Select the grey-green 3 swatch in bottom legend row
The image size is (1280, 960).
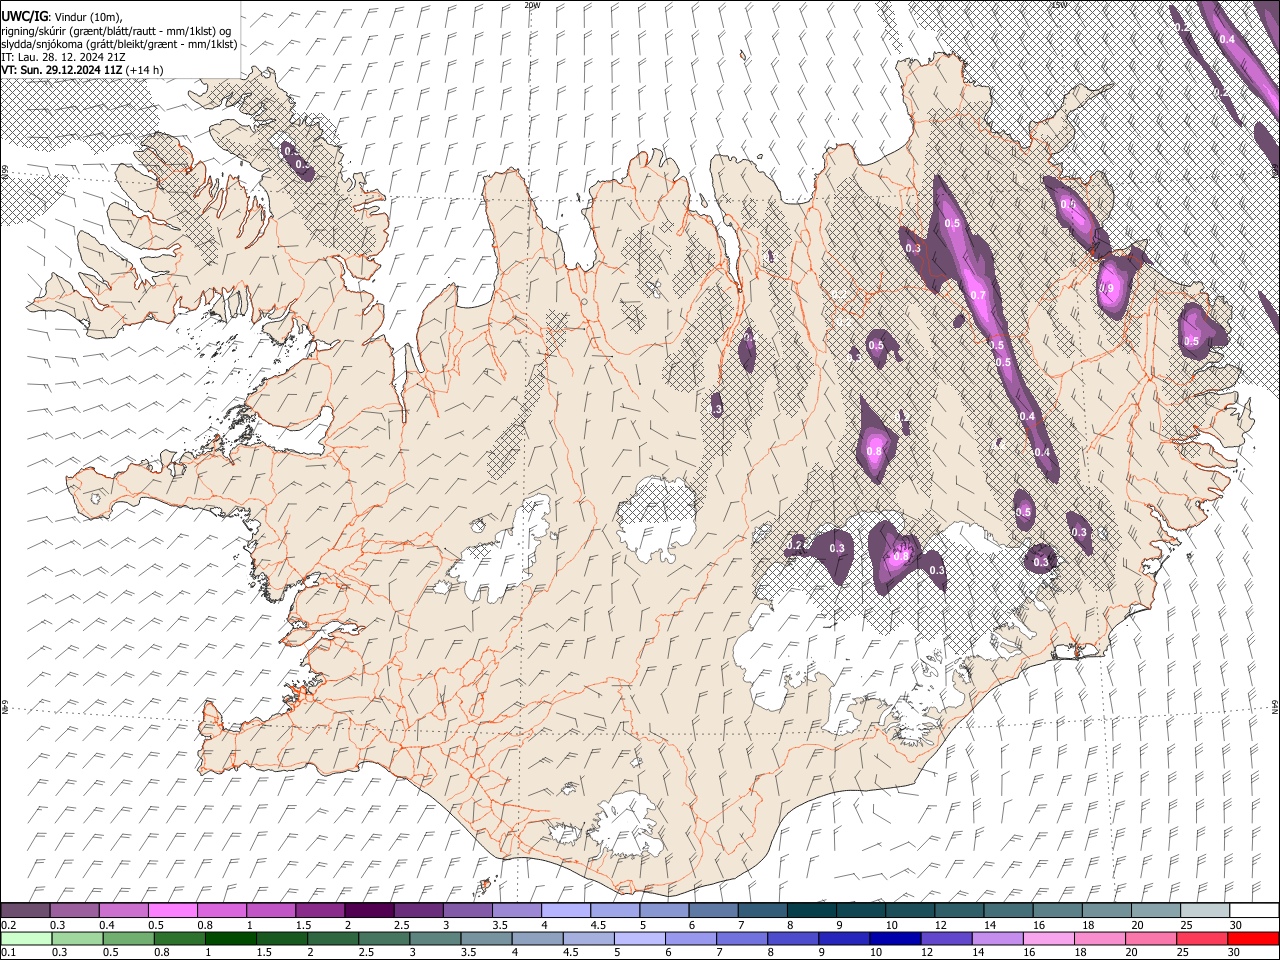coord(435,938)
